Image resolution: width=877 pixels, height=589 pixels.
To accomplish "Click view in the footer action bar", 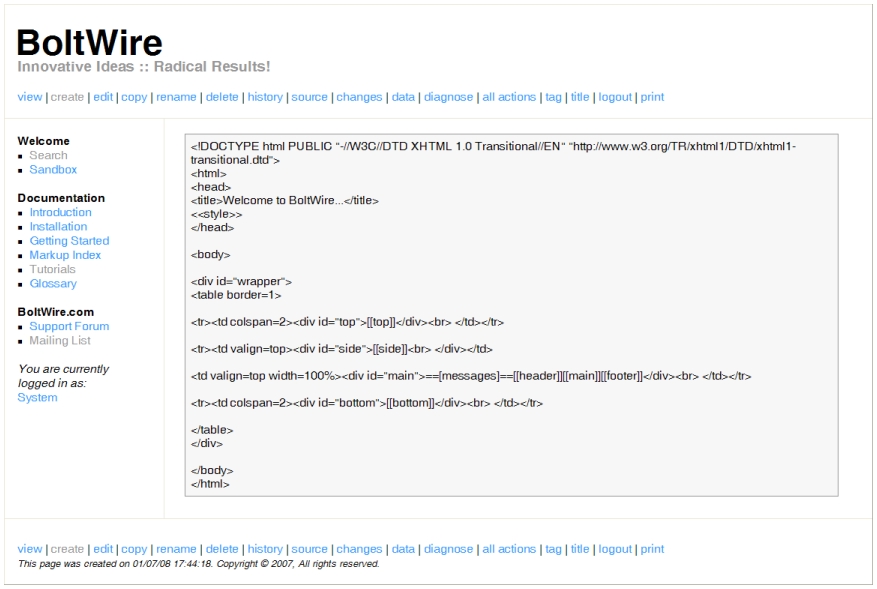I will click(x=30, y=549).
